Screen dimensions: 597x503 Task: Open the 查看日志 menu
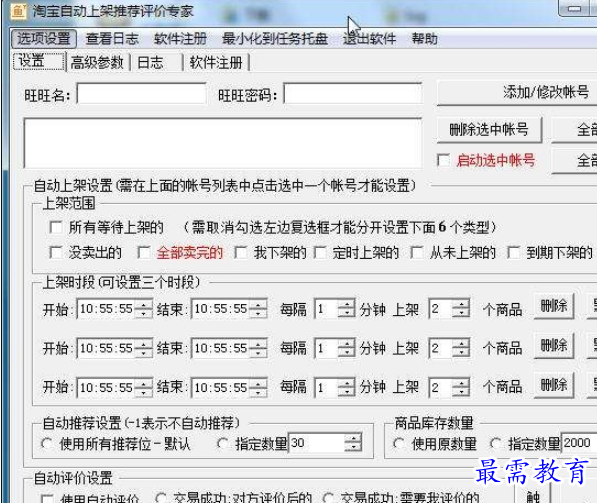pos(112,39)
